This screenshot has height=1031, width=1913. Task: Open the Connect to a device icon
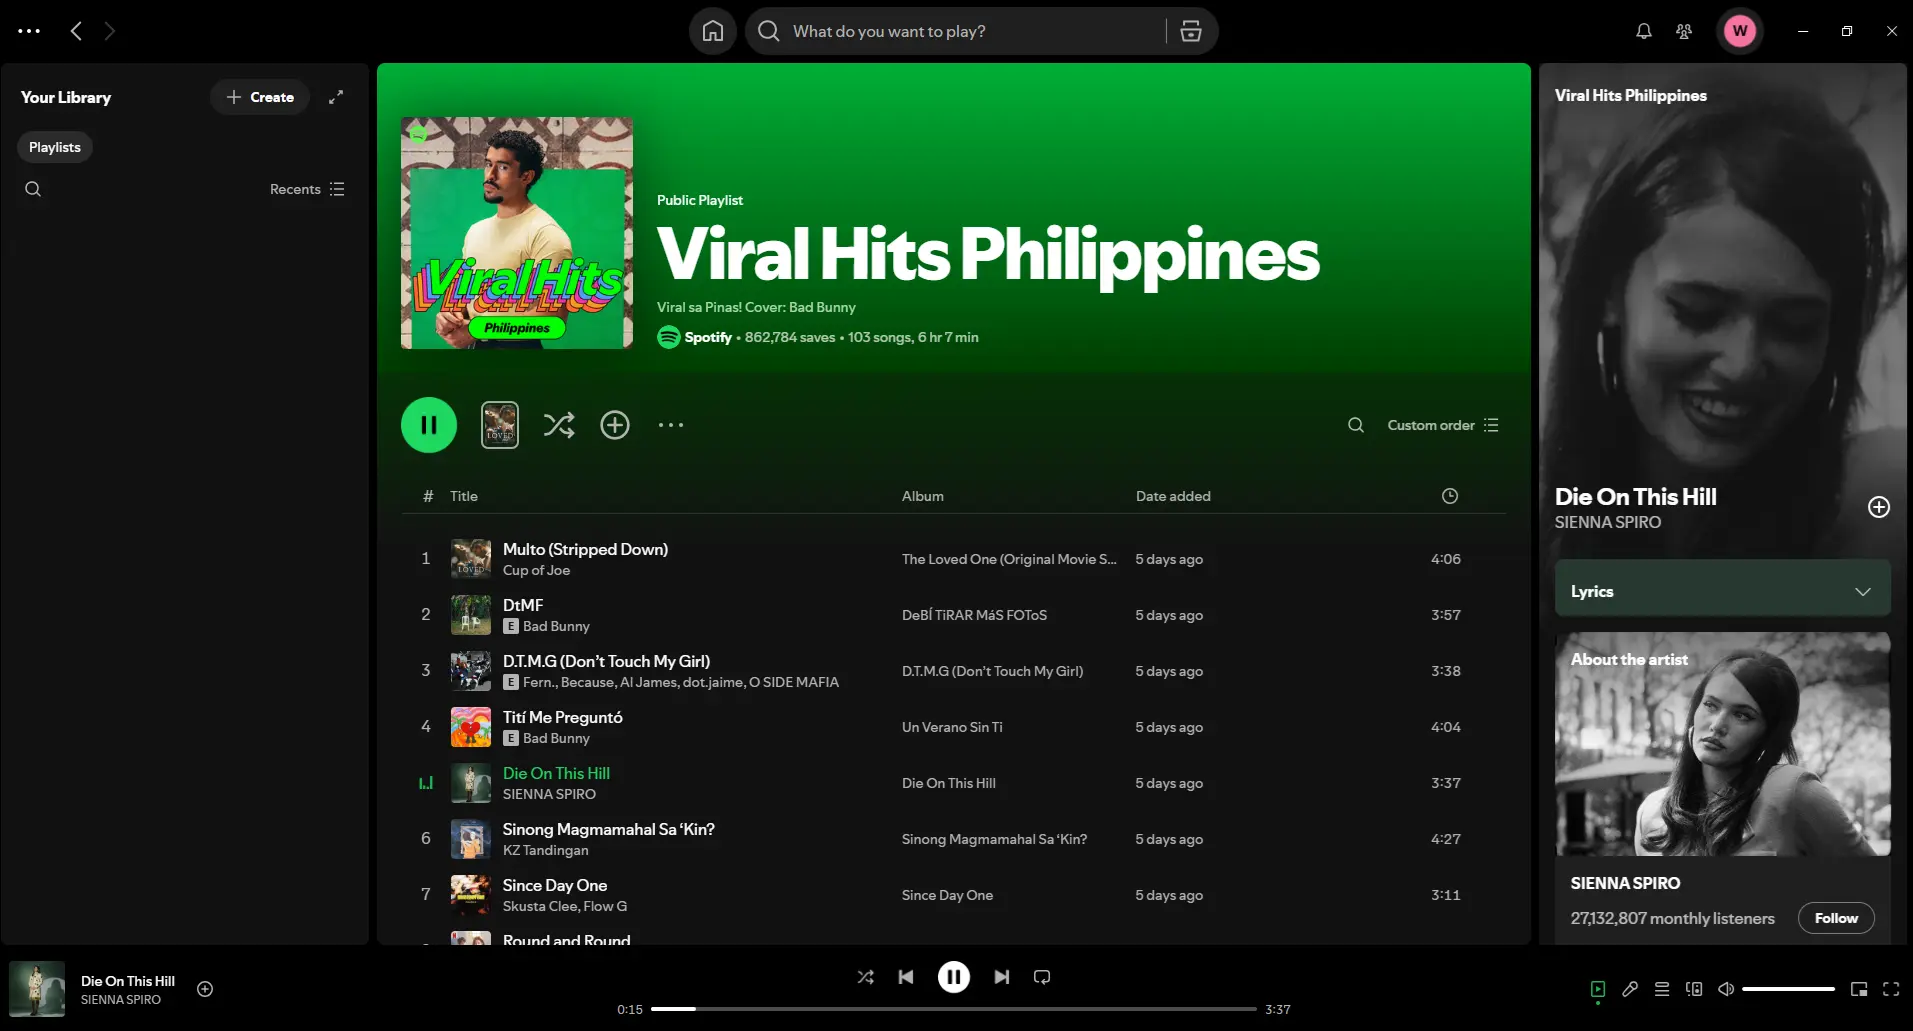[1694, 989]
